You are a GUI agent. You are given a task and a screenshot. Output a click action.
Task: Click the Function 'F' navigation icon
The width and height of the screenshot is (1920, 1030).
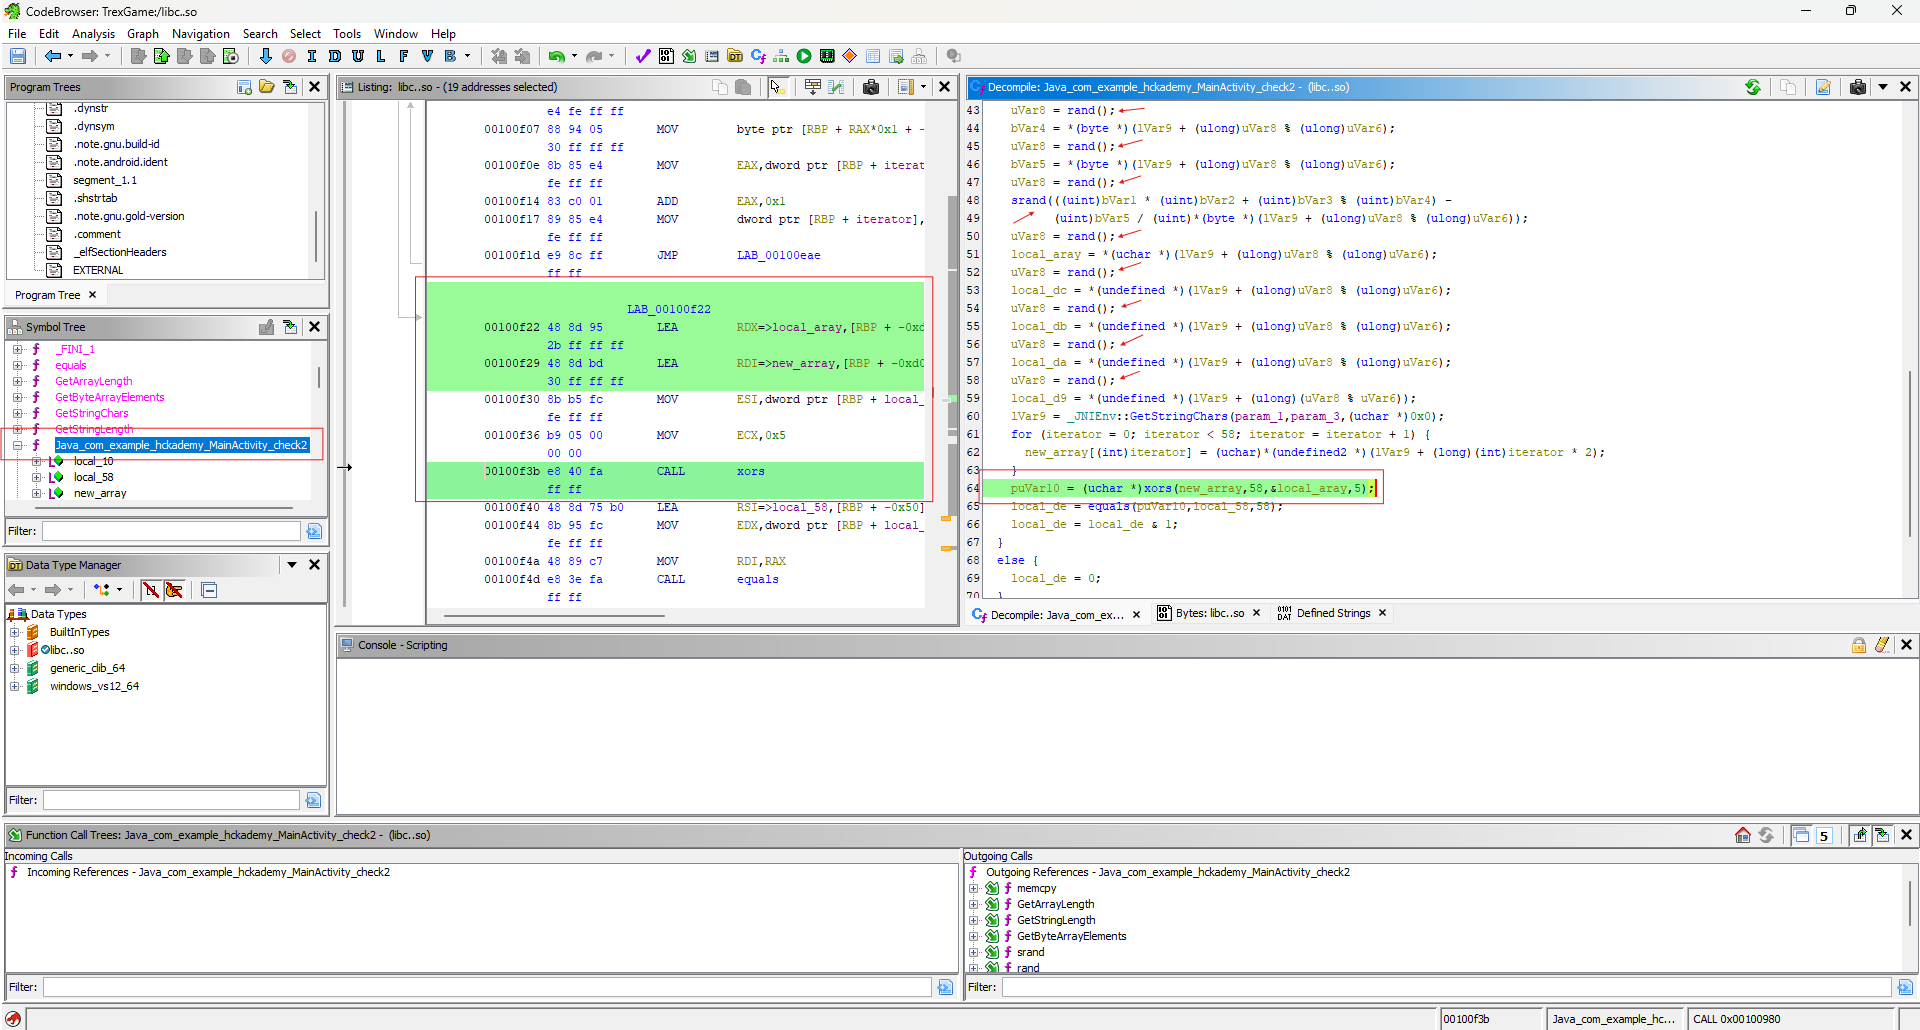click(404, 57)
